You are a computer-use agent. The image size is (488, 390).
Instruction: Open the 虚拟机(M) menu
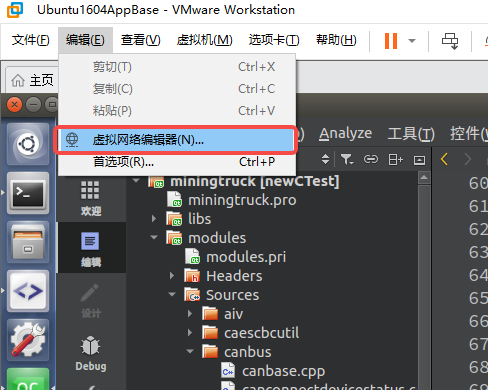[x=204, y=40]
